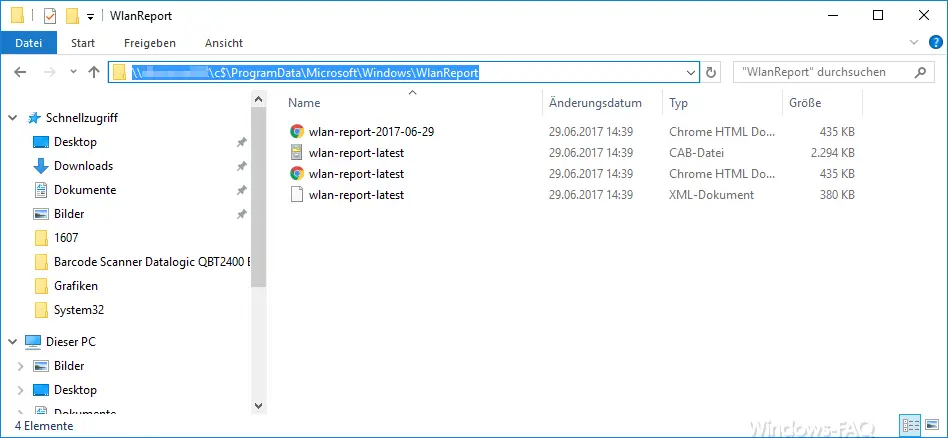This screenshot has width=948, height=438.
Task: Click navigation pane scrollbar down arrow
Action: pos(258,405)
